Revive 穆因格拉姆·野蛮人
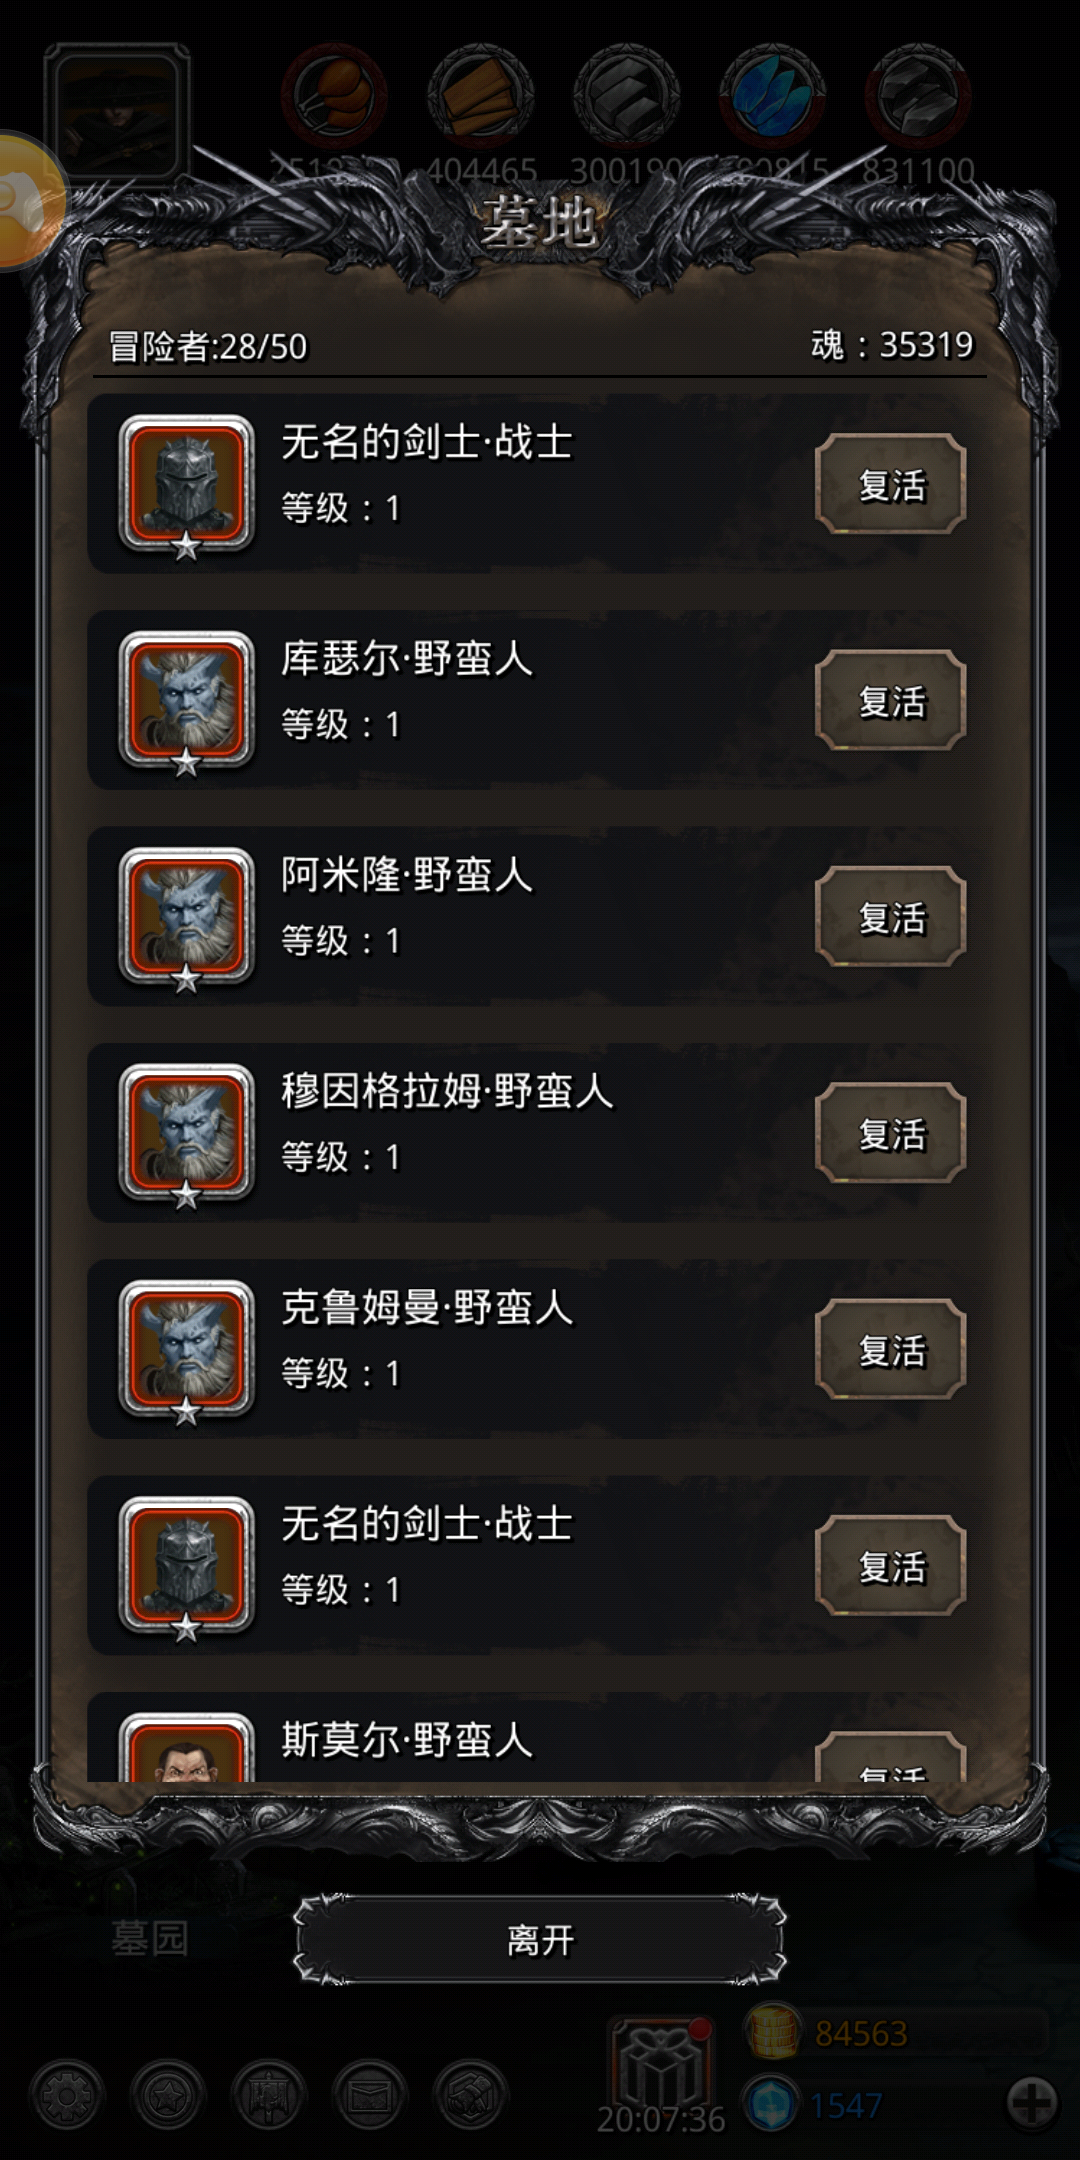This screenshot has height=2160, width=1080. pyautogui.click(x=891, y=1133)
